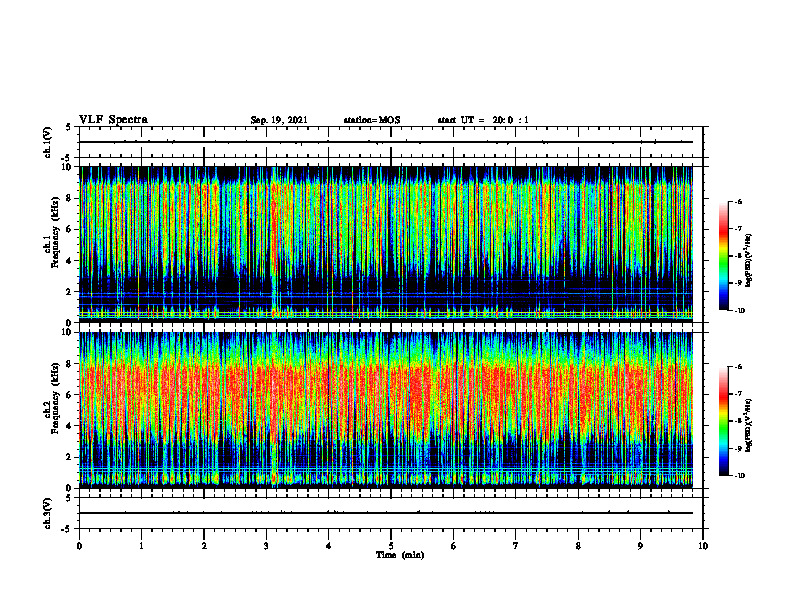Screen dimensions: 792x612
Task: Select the ch.1 "Frequency (kHz)" axis label
Action: (x=55, y=230)
